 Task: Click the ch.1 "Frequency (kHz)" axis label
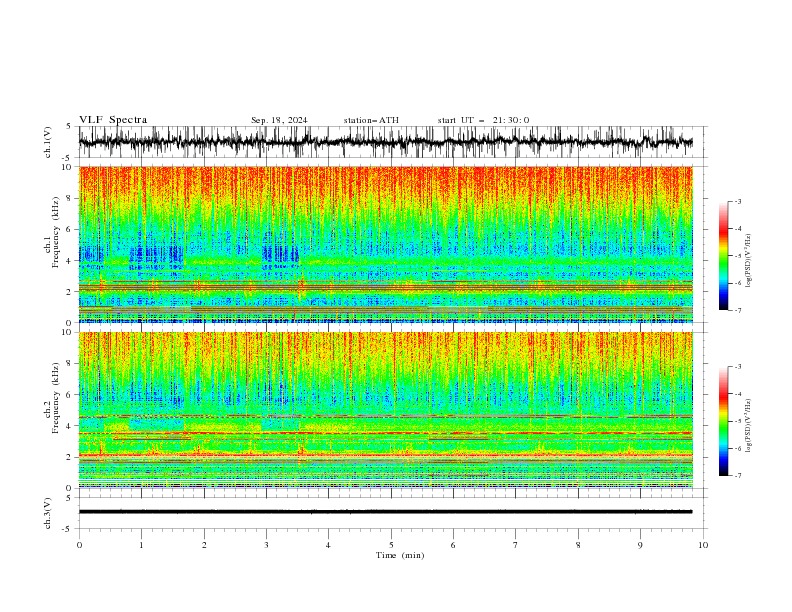tap(56, 231)
